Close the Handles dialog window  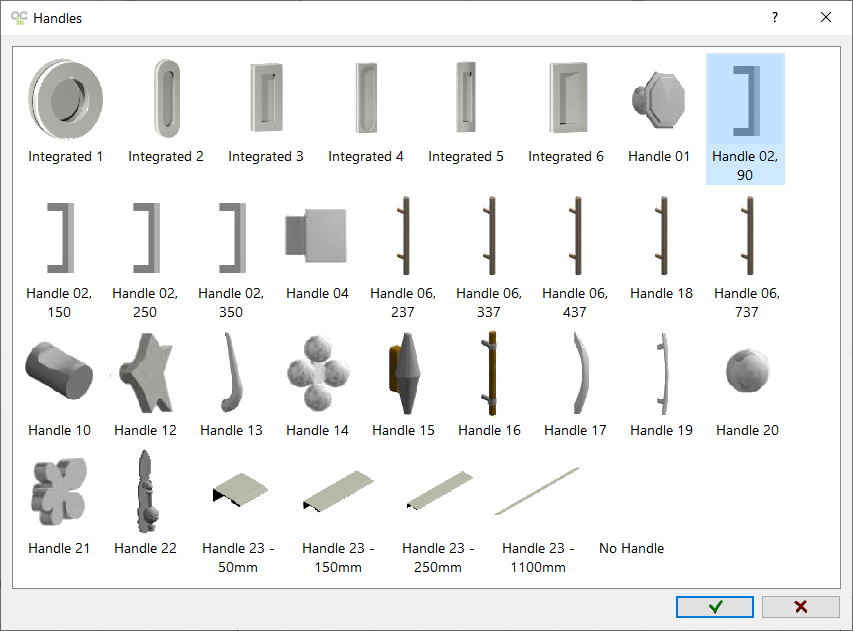point(826,17)
